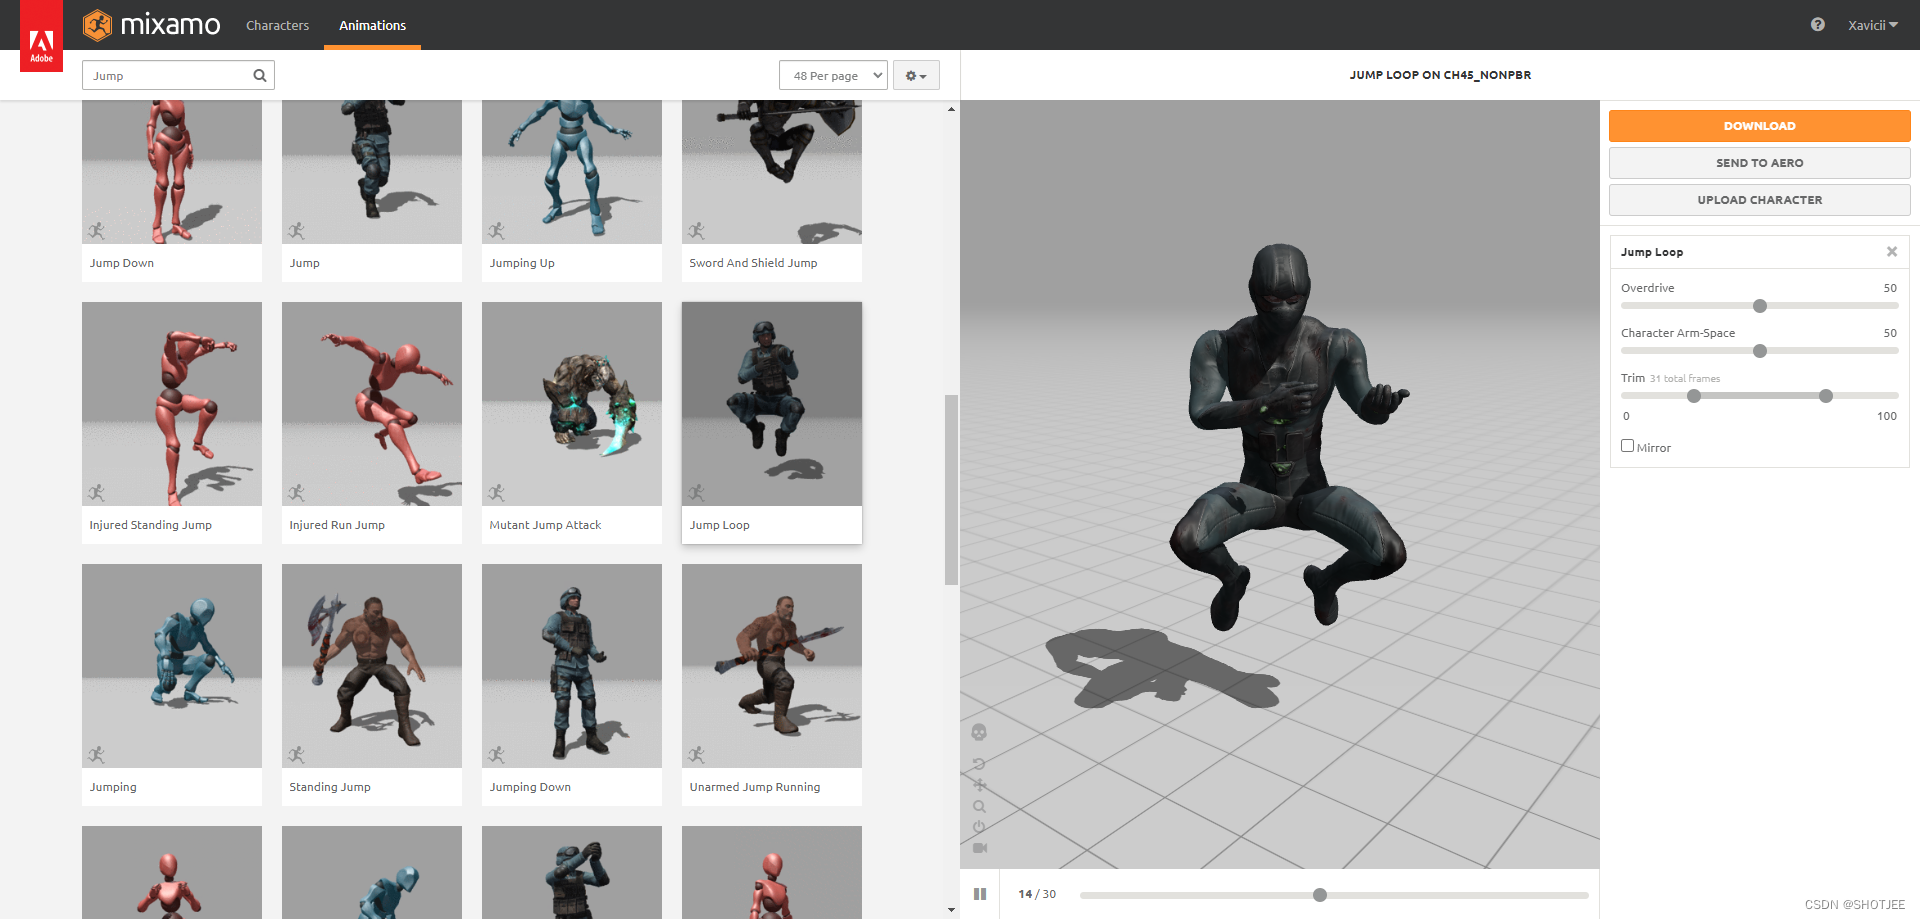Switch to the Animations tab
The width and height of the screenshot is (1920, 919).
pyautogui.click(x=372, y=25)
